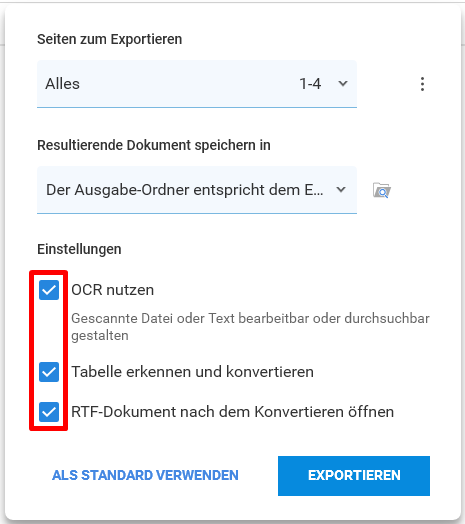Uncheck Tabelle erkennen und konvertieren checkbox
Screen dimensions: 465x524
tap(49, 372)
